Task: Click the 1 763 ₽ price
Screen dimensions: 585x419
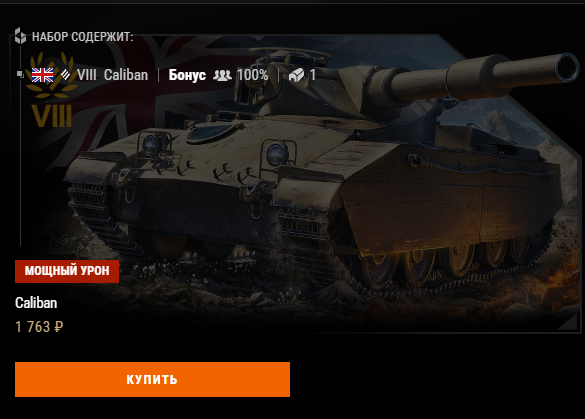Action: pos(39,327)
